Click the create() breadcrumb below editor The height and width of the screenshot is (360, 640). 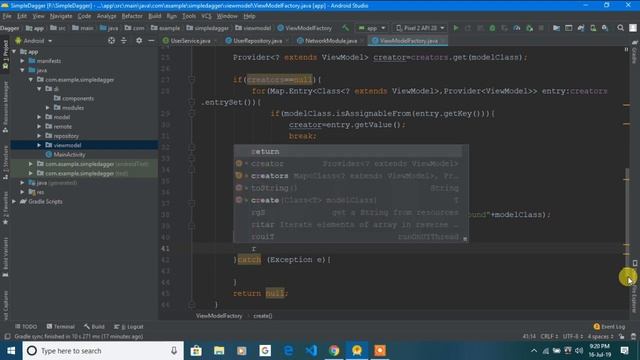coord(263,316)
